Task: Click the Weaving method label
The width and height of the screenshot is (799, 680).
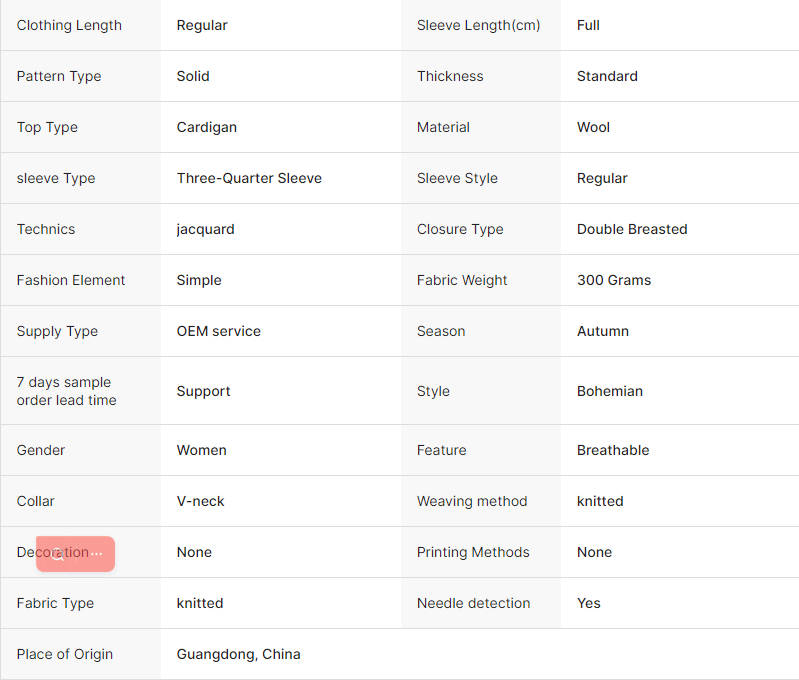Action: tap(472, 501)
